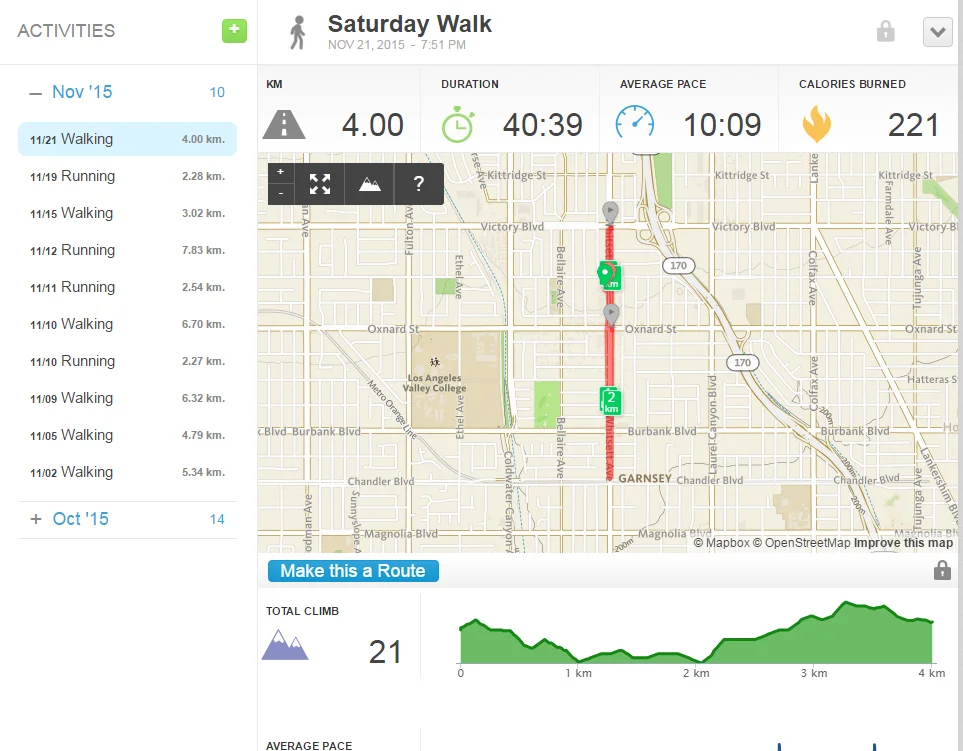Viewport: 963px width, 751px height.
Task: Open the OpenStreetMap attribution link
Action: click(801, 543)
